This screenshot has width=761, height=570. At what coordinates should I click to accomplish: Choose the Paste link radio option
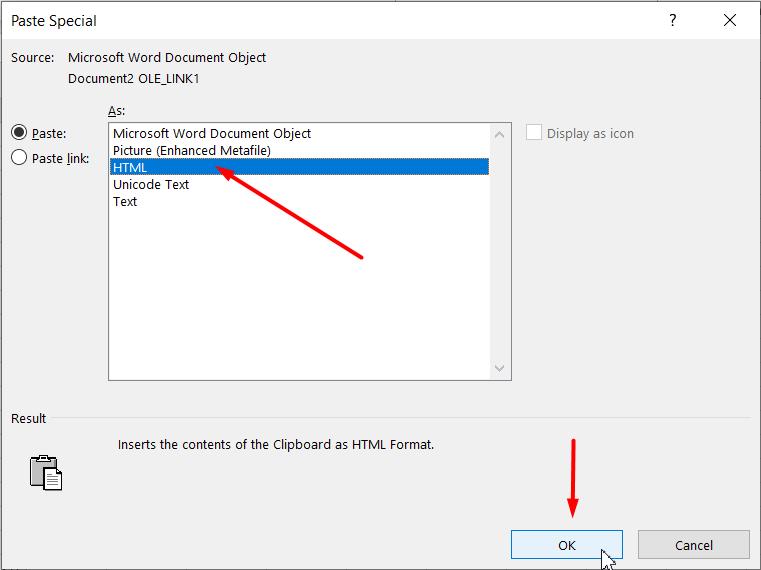coord(19,158)
